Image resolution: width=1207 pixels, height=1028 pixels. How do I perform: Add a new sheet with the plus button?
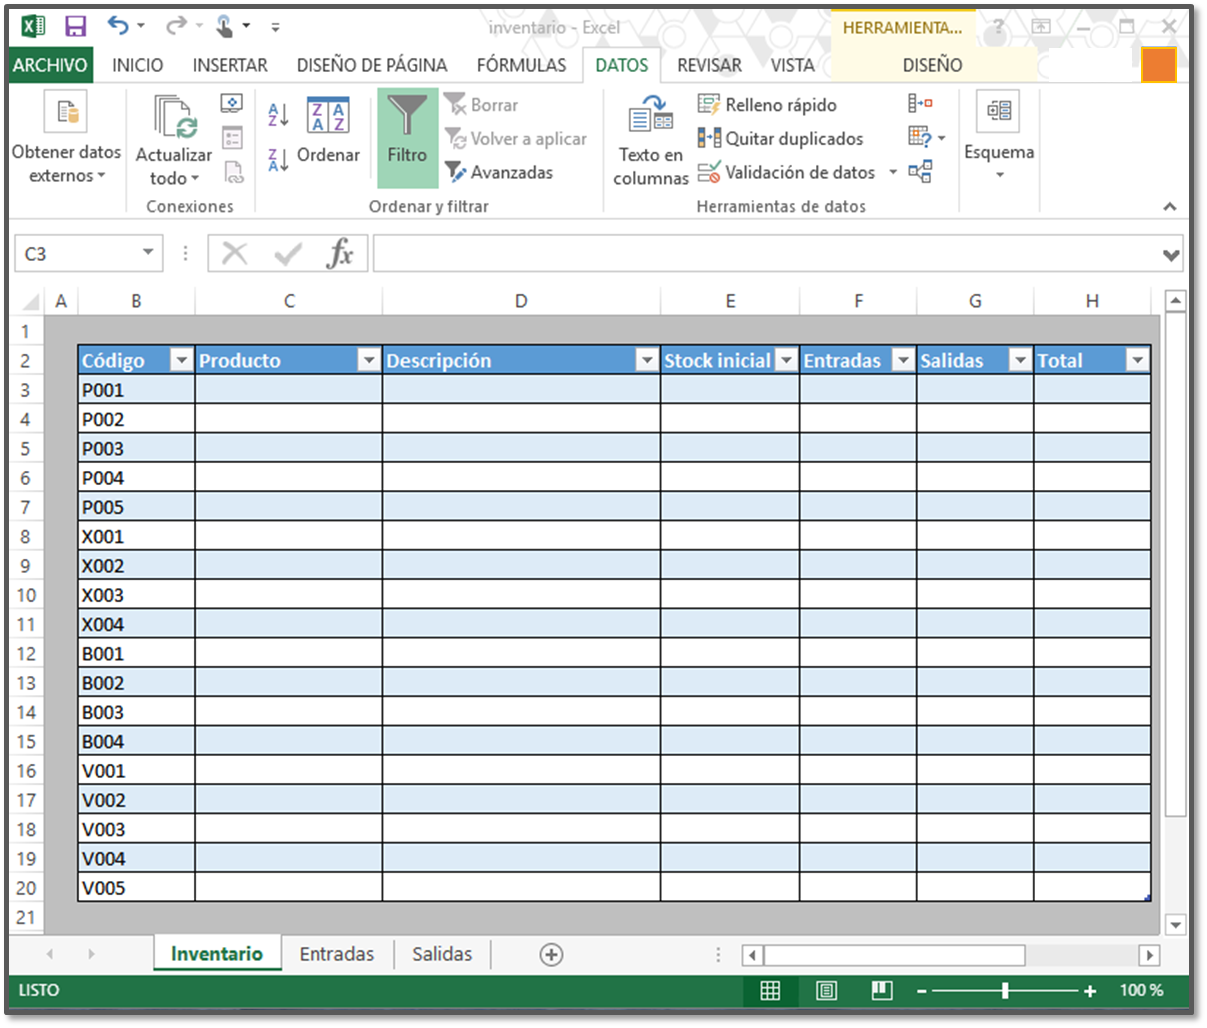click(x=551, y=955)
